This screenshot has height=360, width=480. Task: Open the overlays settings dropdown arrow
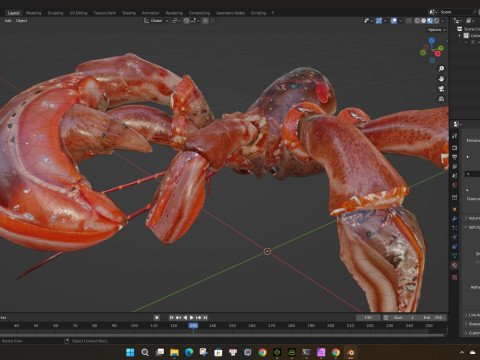point(400,21)
